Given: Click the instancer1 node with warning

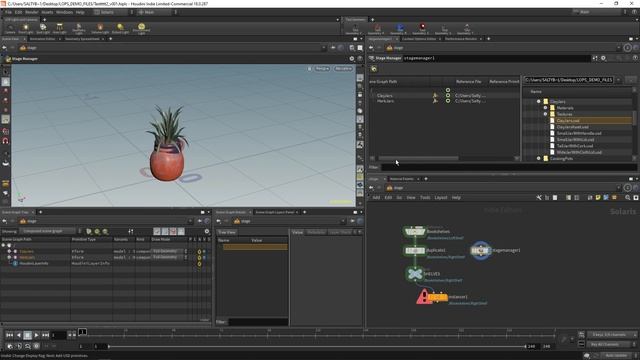Looking at the screenshot, I should [438, 298].
